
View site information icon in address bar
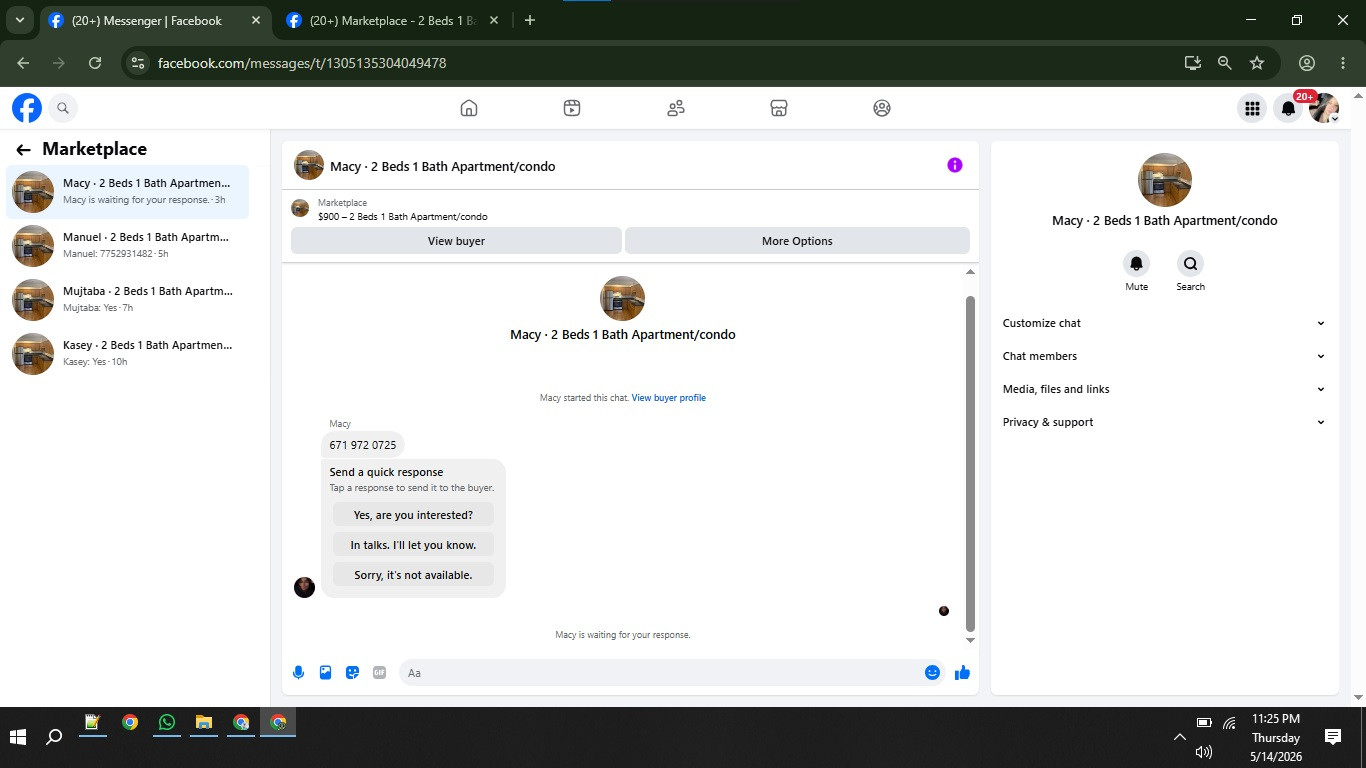coord(139,63)
